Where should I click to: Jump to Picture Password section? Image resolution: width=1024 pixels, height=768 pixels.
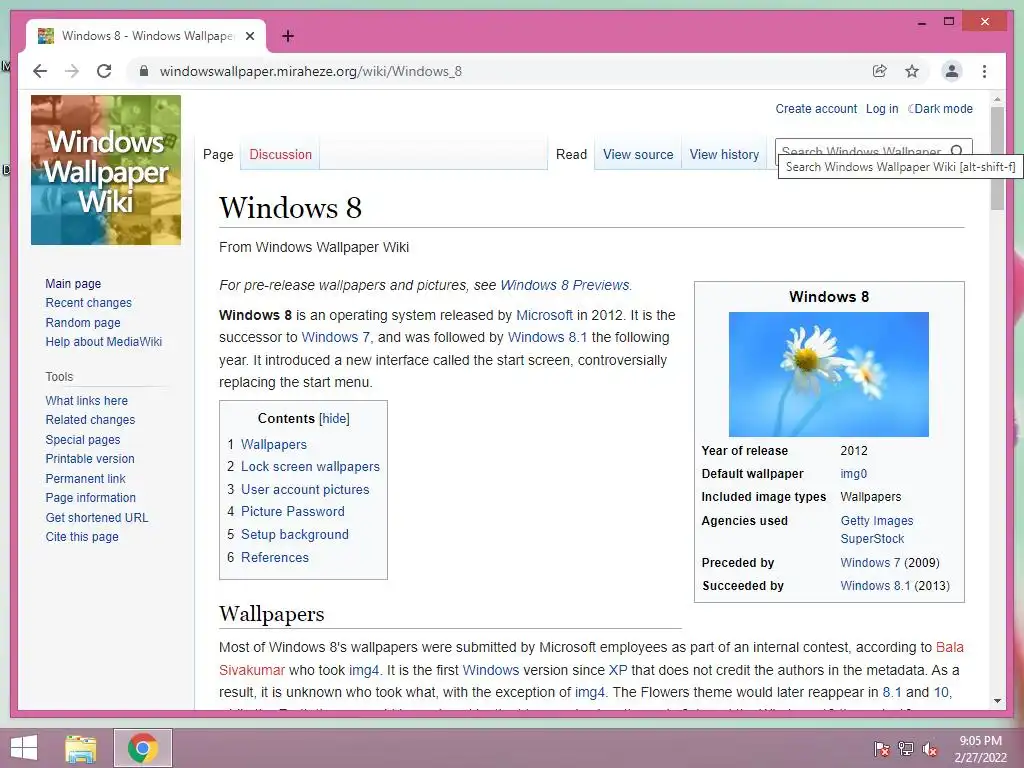coord(293,511)
